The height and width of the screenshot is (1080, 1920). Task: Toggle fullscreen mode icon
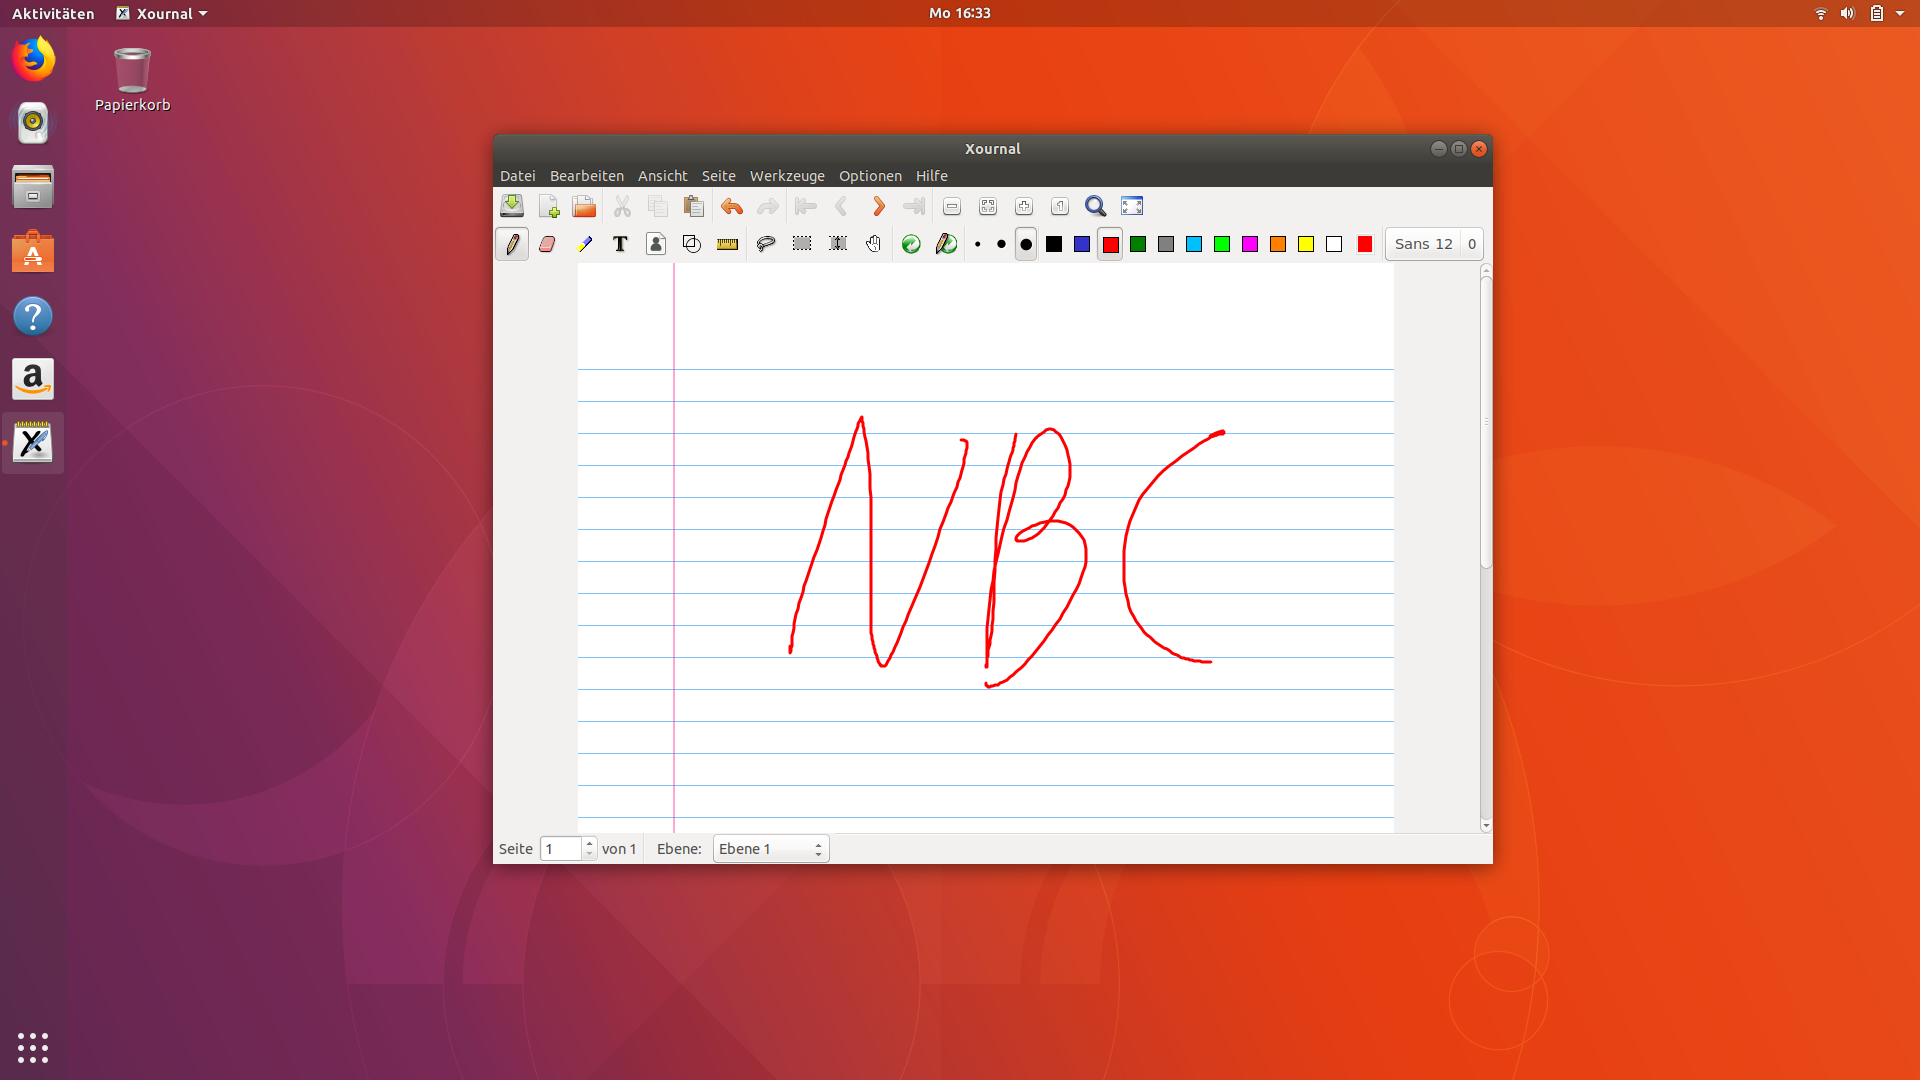pos(1131,206)
